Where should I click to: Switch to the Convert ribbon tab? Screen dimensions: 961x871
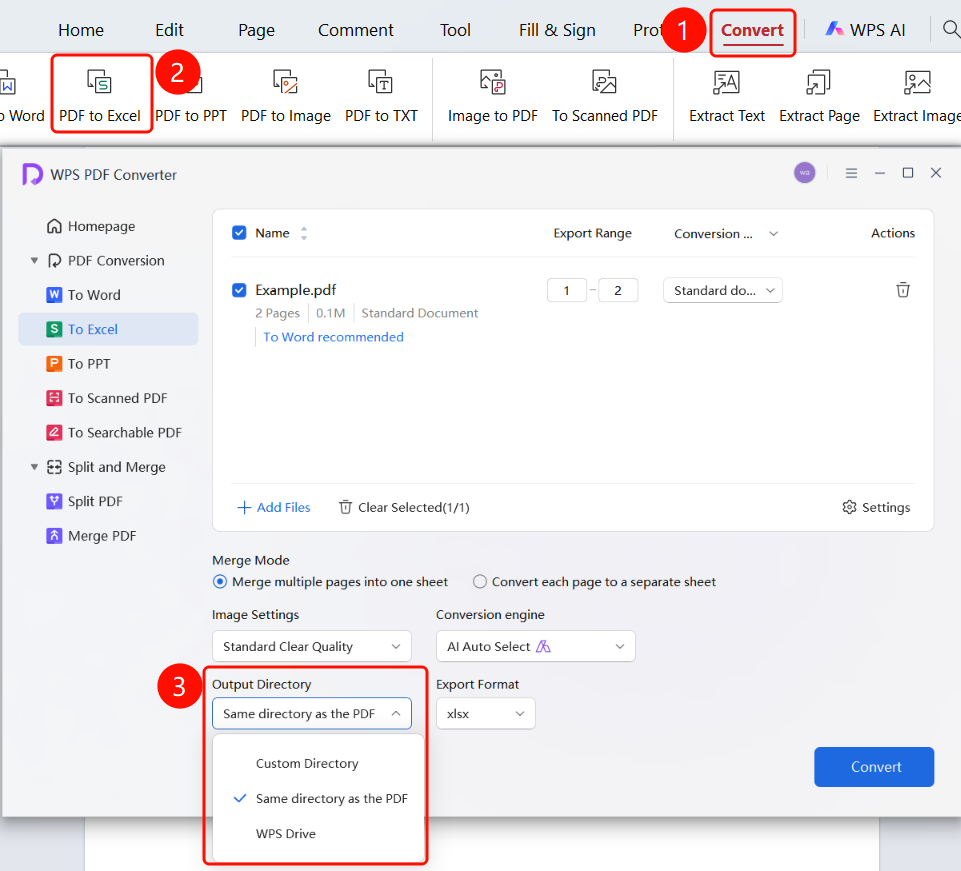(752, 30)
